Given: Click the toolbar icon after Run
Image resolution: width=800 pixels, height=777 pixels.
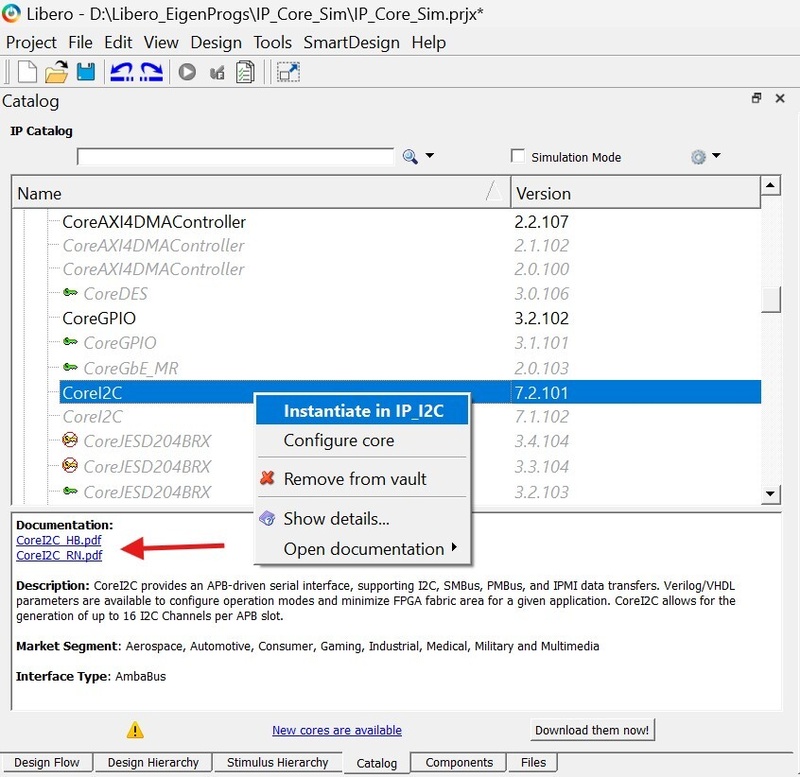Looking at the screenshot, I should tap(217, 73).
